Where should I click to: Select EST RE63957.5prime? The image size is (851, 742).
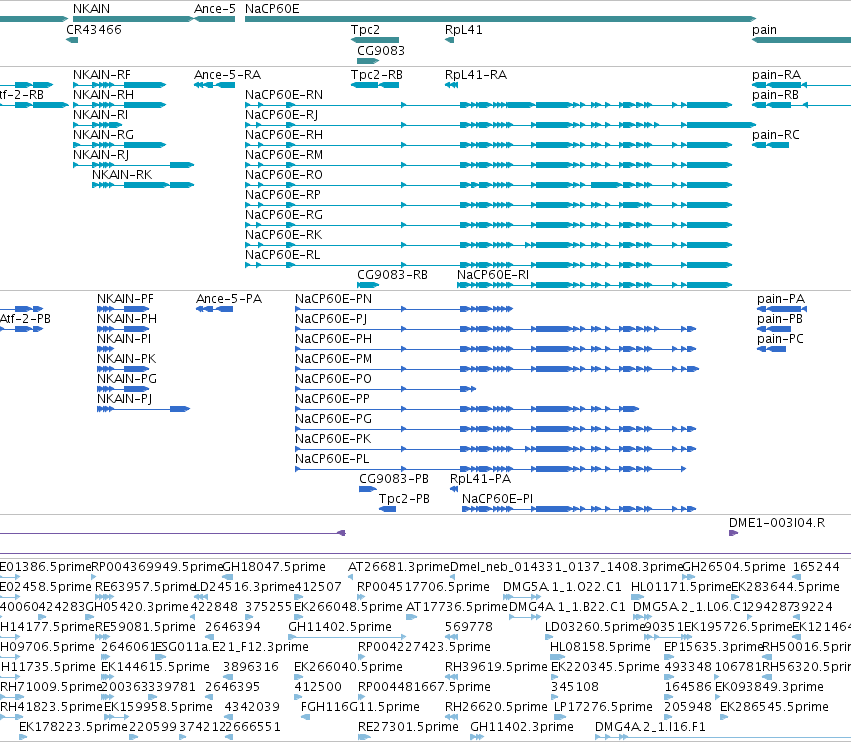[145, 587]
